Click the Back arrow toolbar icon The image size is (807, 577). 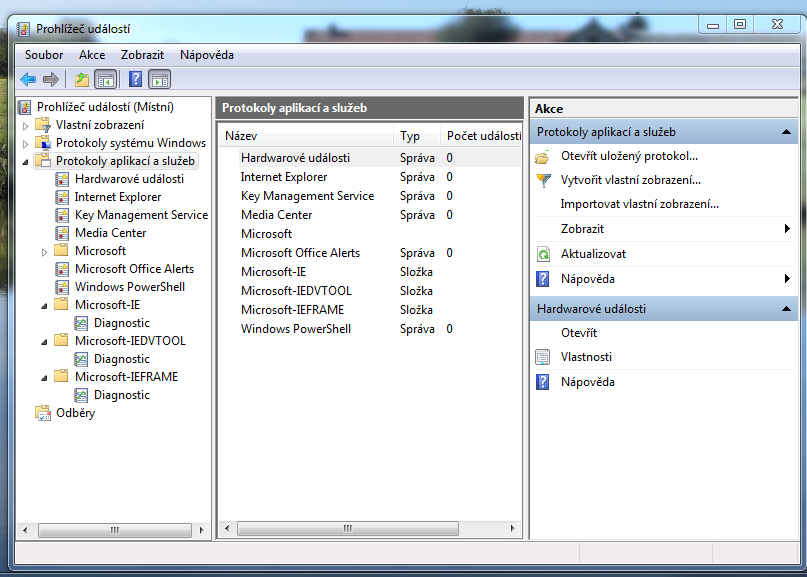(x=28, y=80)
